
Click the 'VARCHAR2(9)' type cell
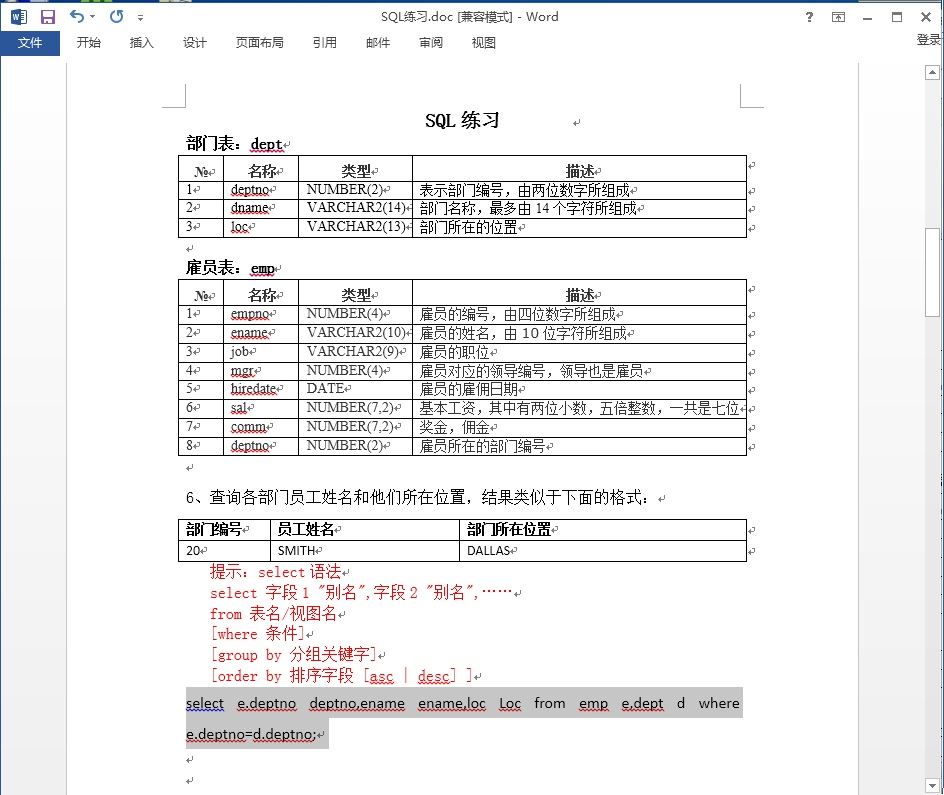click(353, 351)
